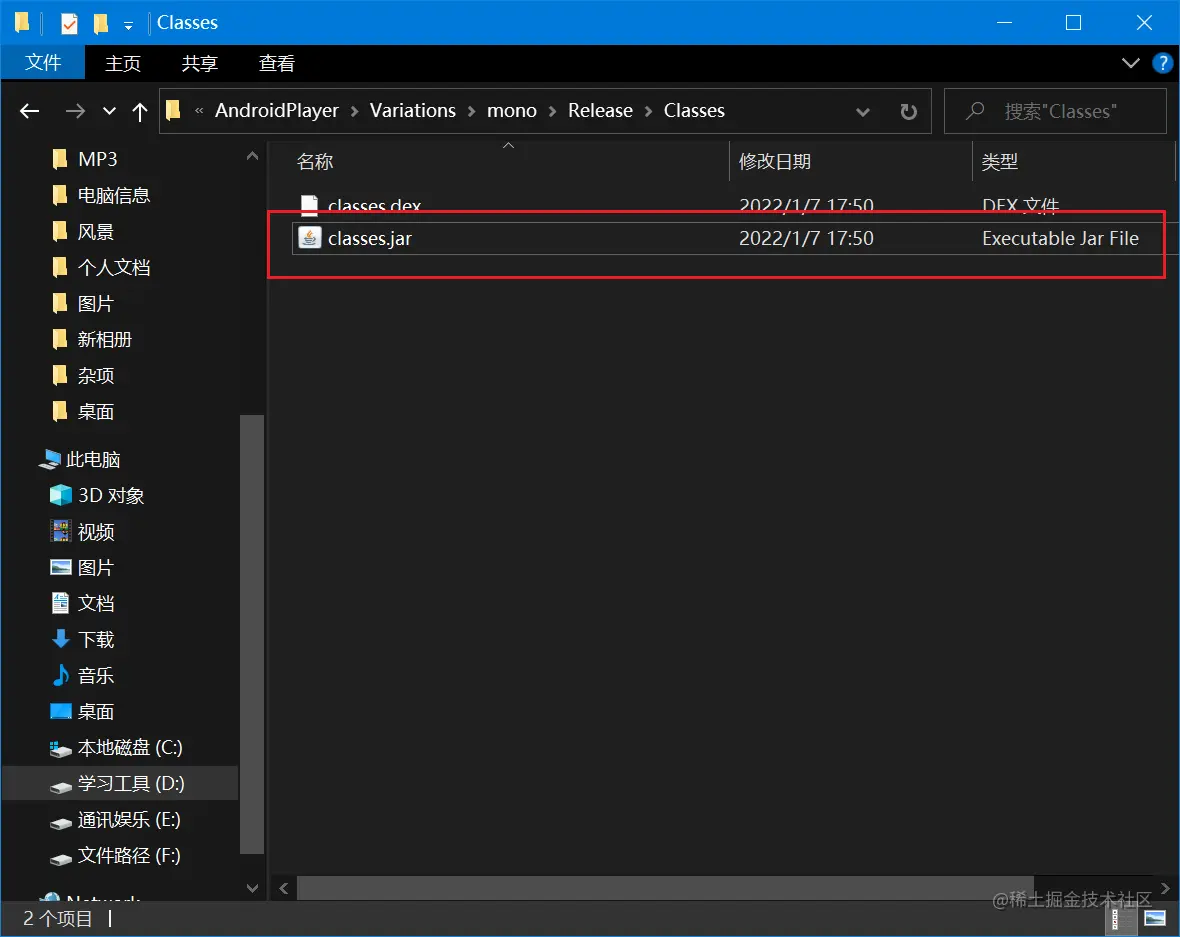This screenshot has height=937, width=1180.
Task: Select the AndroidPlayer breadcrumb segment
Action: pyautogui.click(x=276, y=111)
